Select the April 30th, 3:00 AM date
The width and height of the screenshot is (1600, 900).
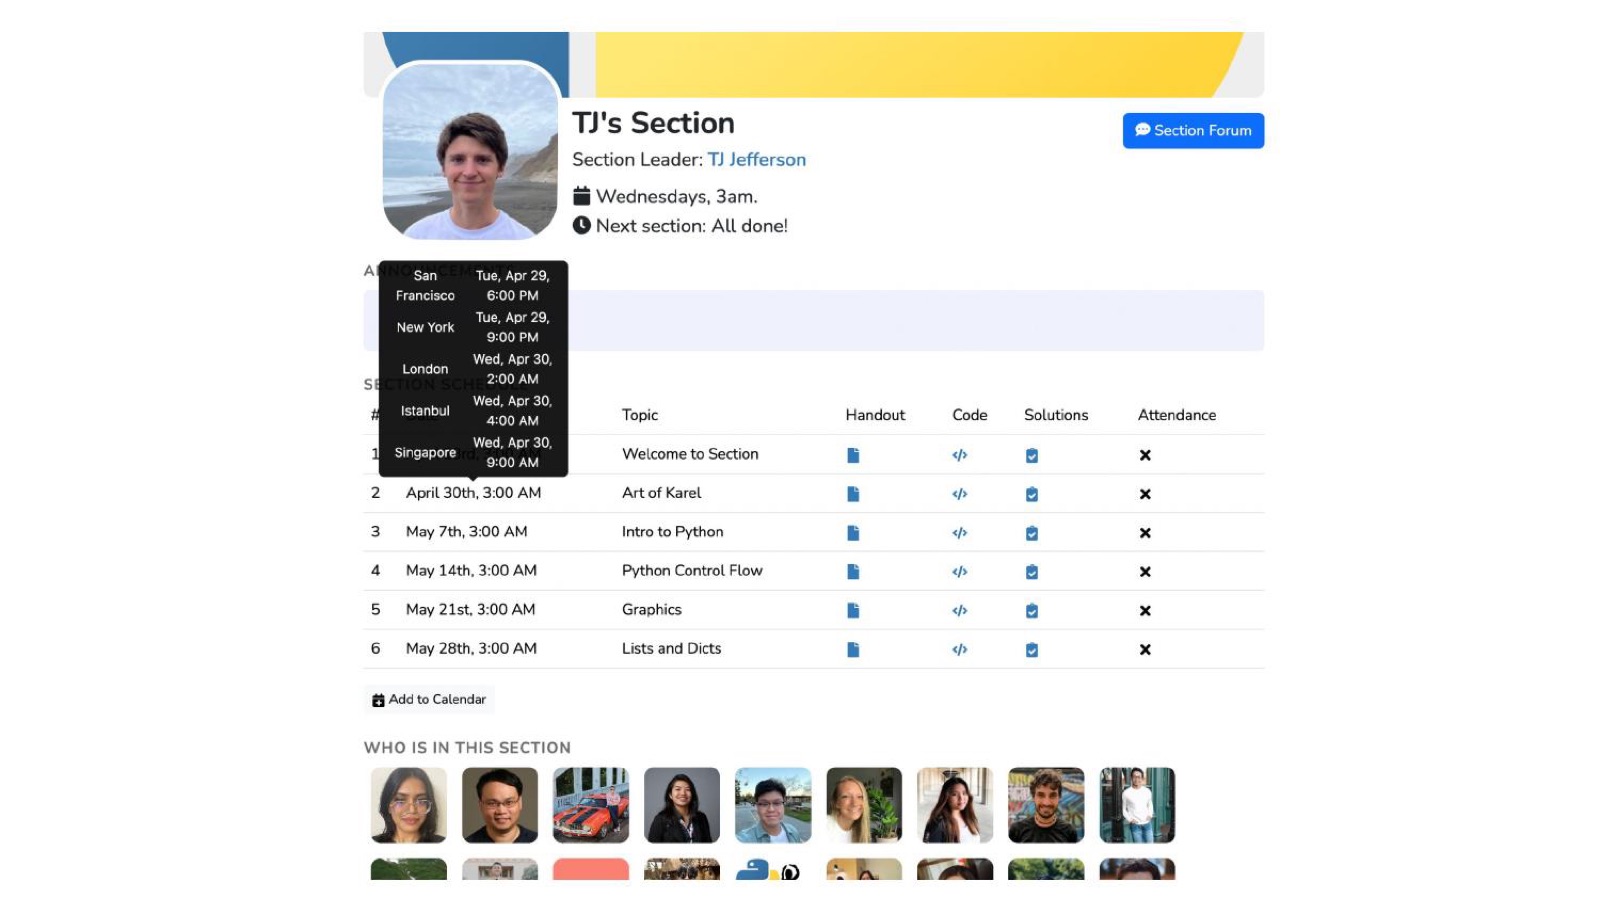click(473, 493)
